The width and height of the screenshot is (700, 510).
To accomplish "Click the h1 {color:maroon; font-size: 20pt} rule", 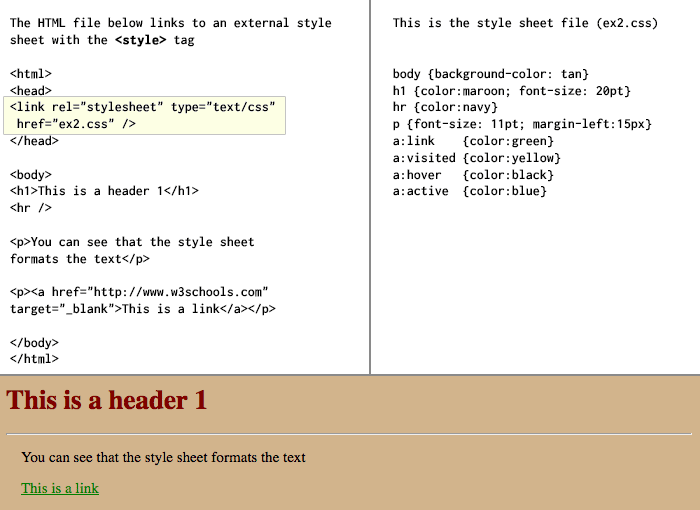I will pyautogui.click(x=512, y=91).
